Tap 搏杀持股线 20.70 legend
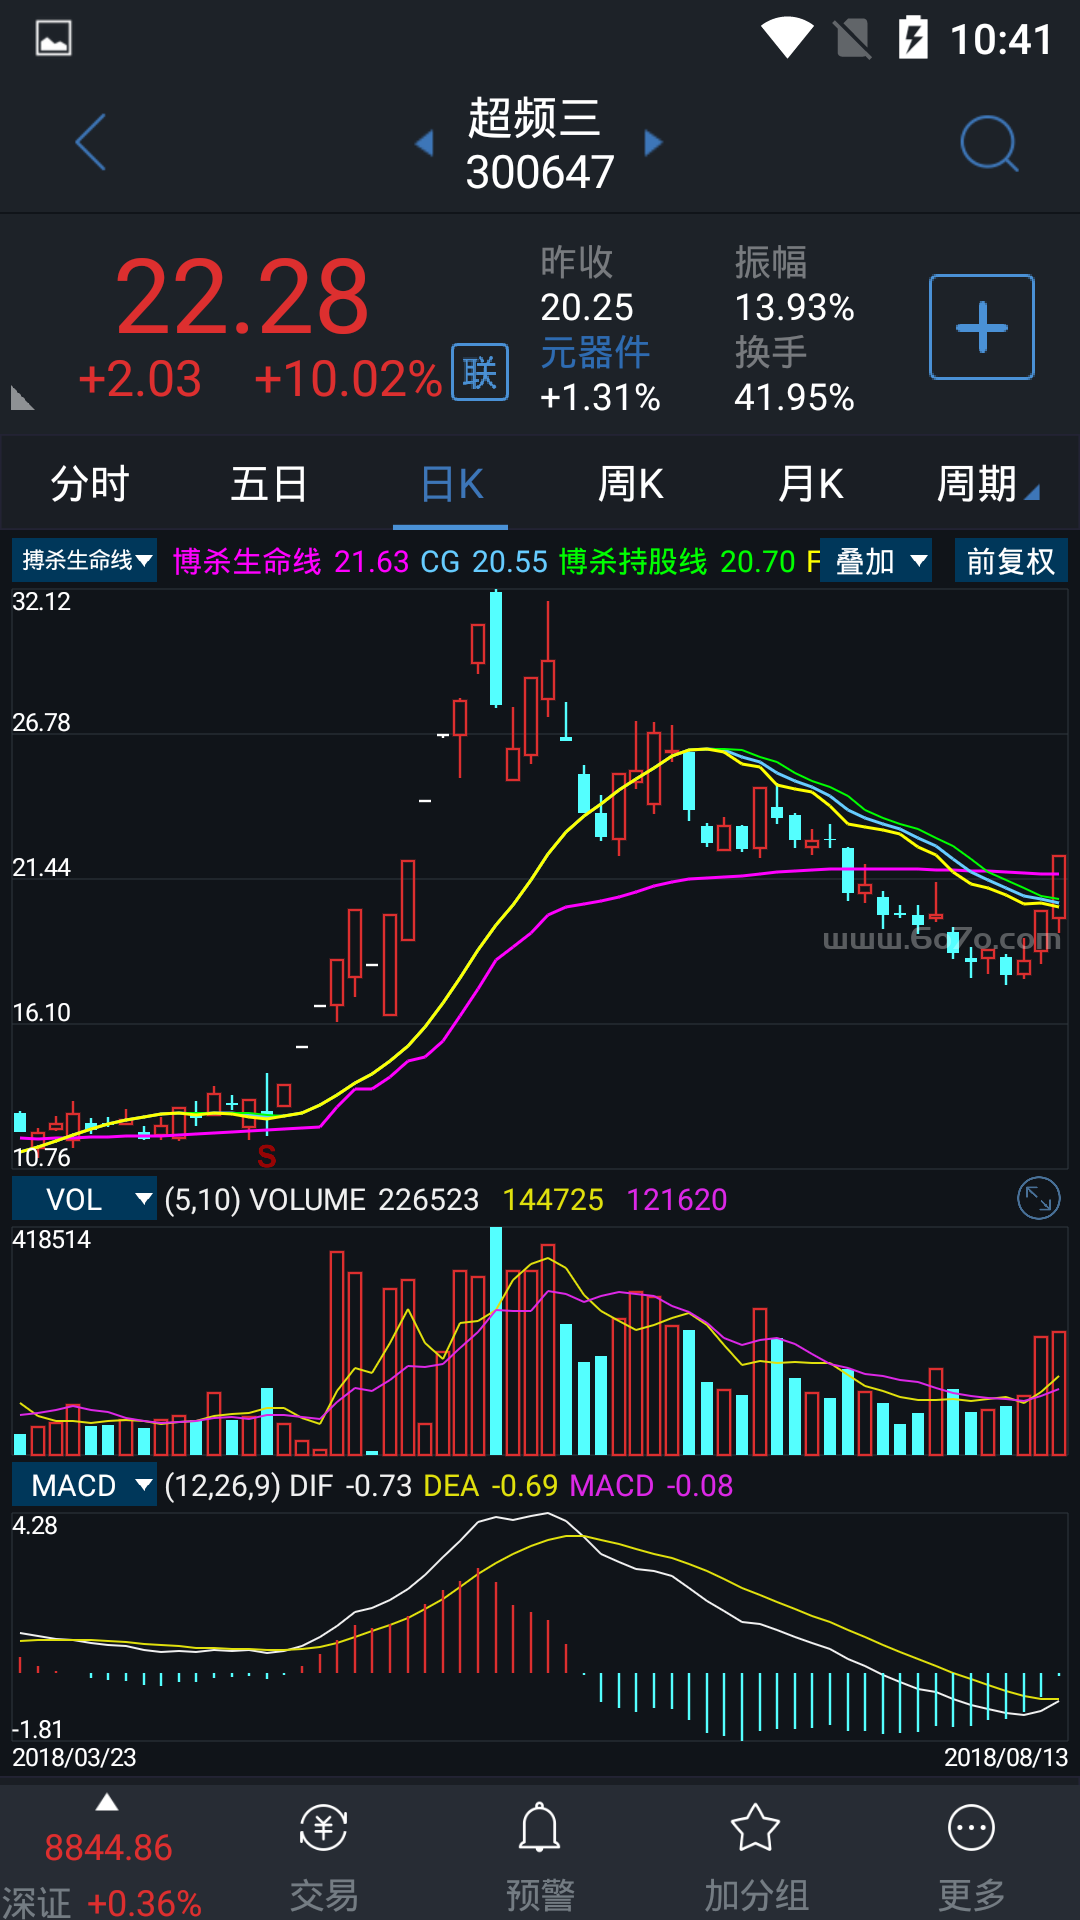 pyautogui.click(x=677, y=562)
